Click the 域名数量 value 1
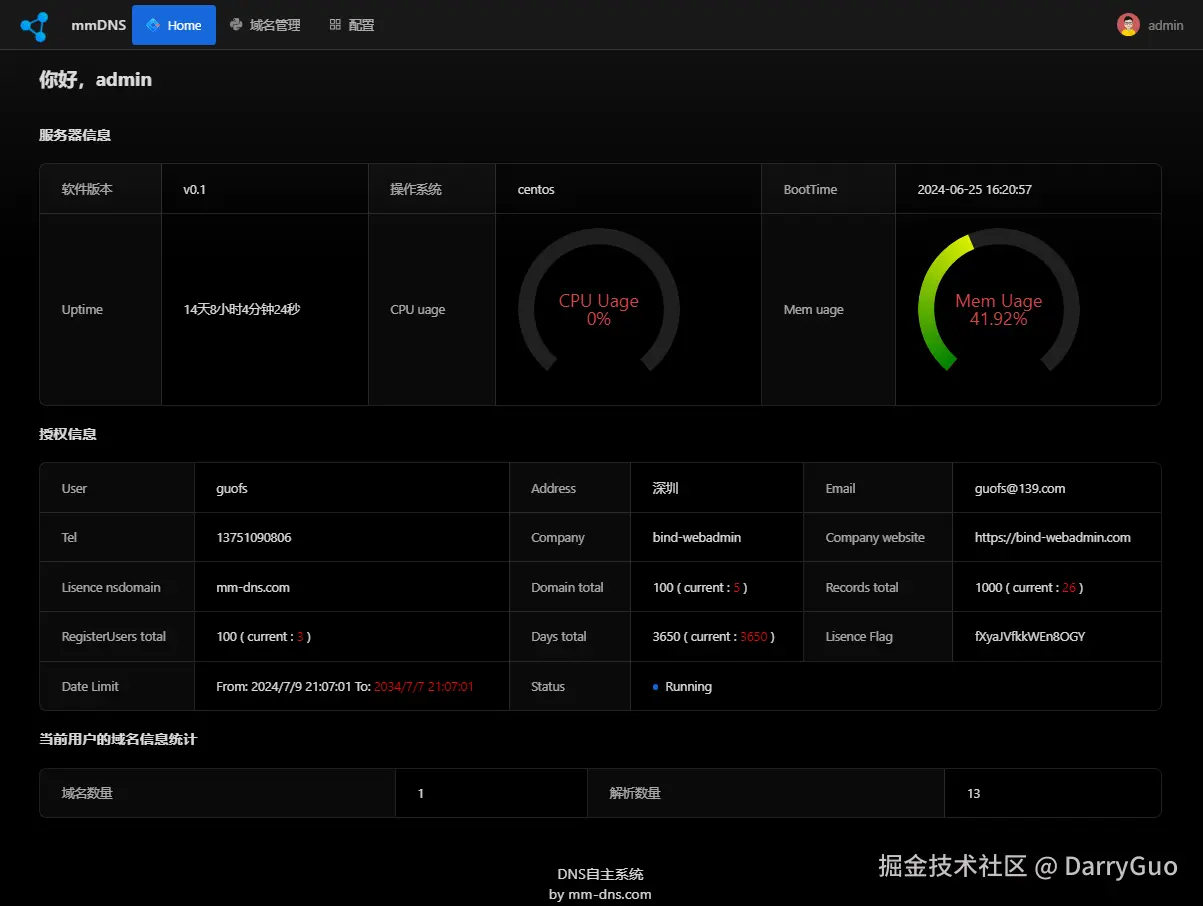The height and width of the screenshot is (906, 1203). pos(421,793)
